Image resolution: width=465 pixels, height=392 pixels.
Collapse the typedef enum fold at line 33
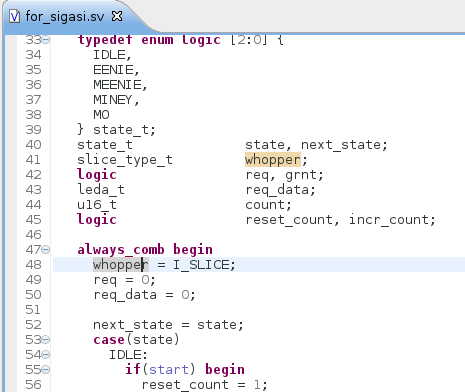click(x=46, y=40)
